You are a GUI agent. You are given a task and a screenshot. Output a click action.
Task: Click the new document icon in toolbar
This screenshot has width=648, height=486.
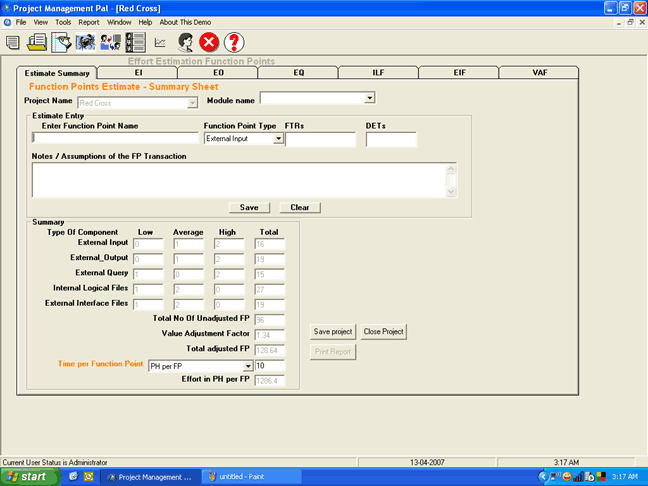coord(13,42)
